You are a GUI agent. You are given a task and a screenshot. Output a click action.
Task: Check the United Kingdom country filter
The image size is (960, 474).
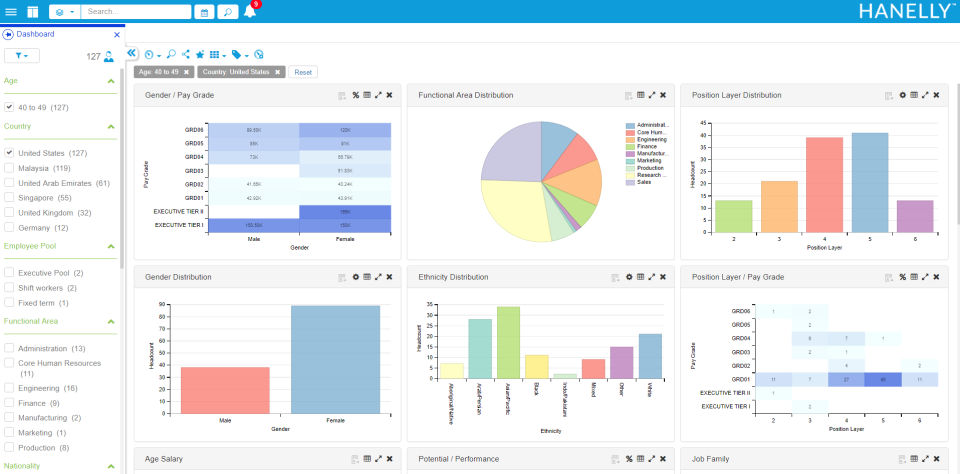[9, 213]
